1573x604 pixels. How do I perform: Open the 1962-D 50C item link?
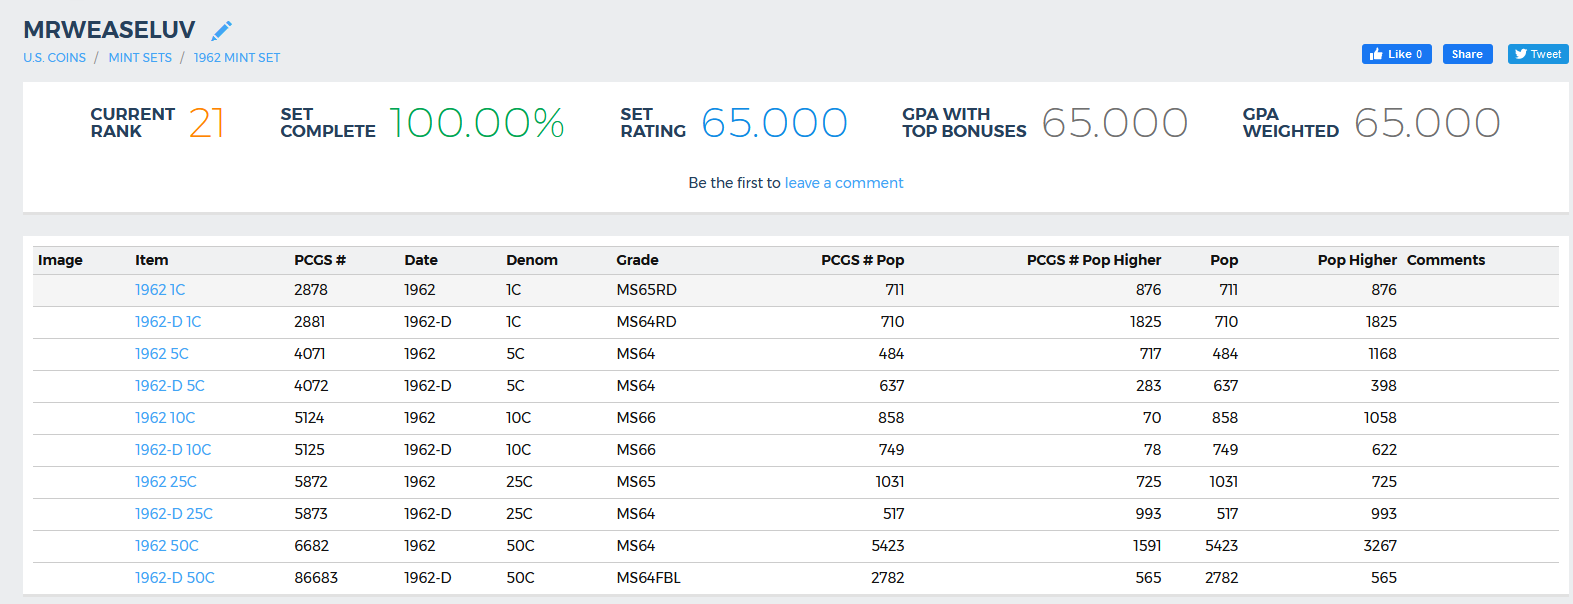[x=175, y=578]
